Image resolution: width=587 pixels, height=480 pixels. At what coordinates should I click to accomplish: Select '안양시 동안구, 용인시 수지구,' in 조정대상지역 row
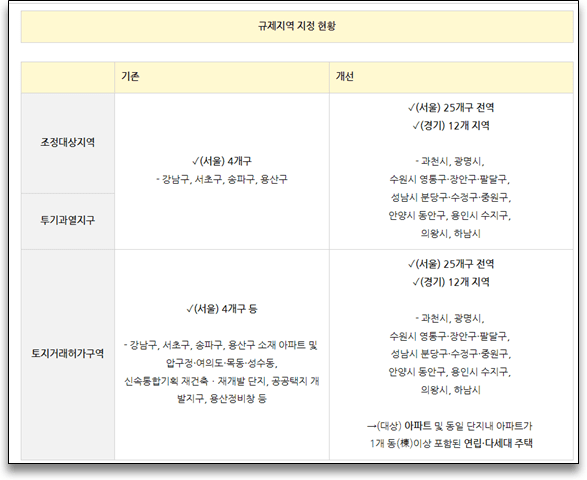(450, 215)
